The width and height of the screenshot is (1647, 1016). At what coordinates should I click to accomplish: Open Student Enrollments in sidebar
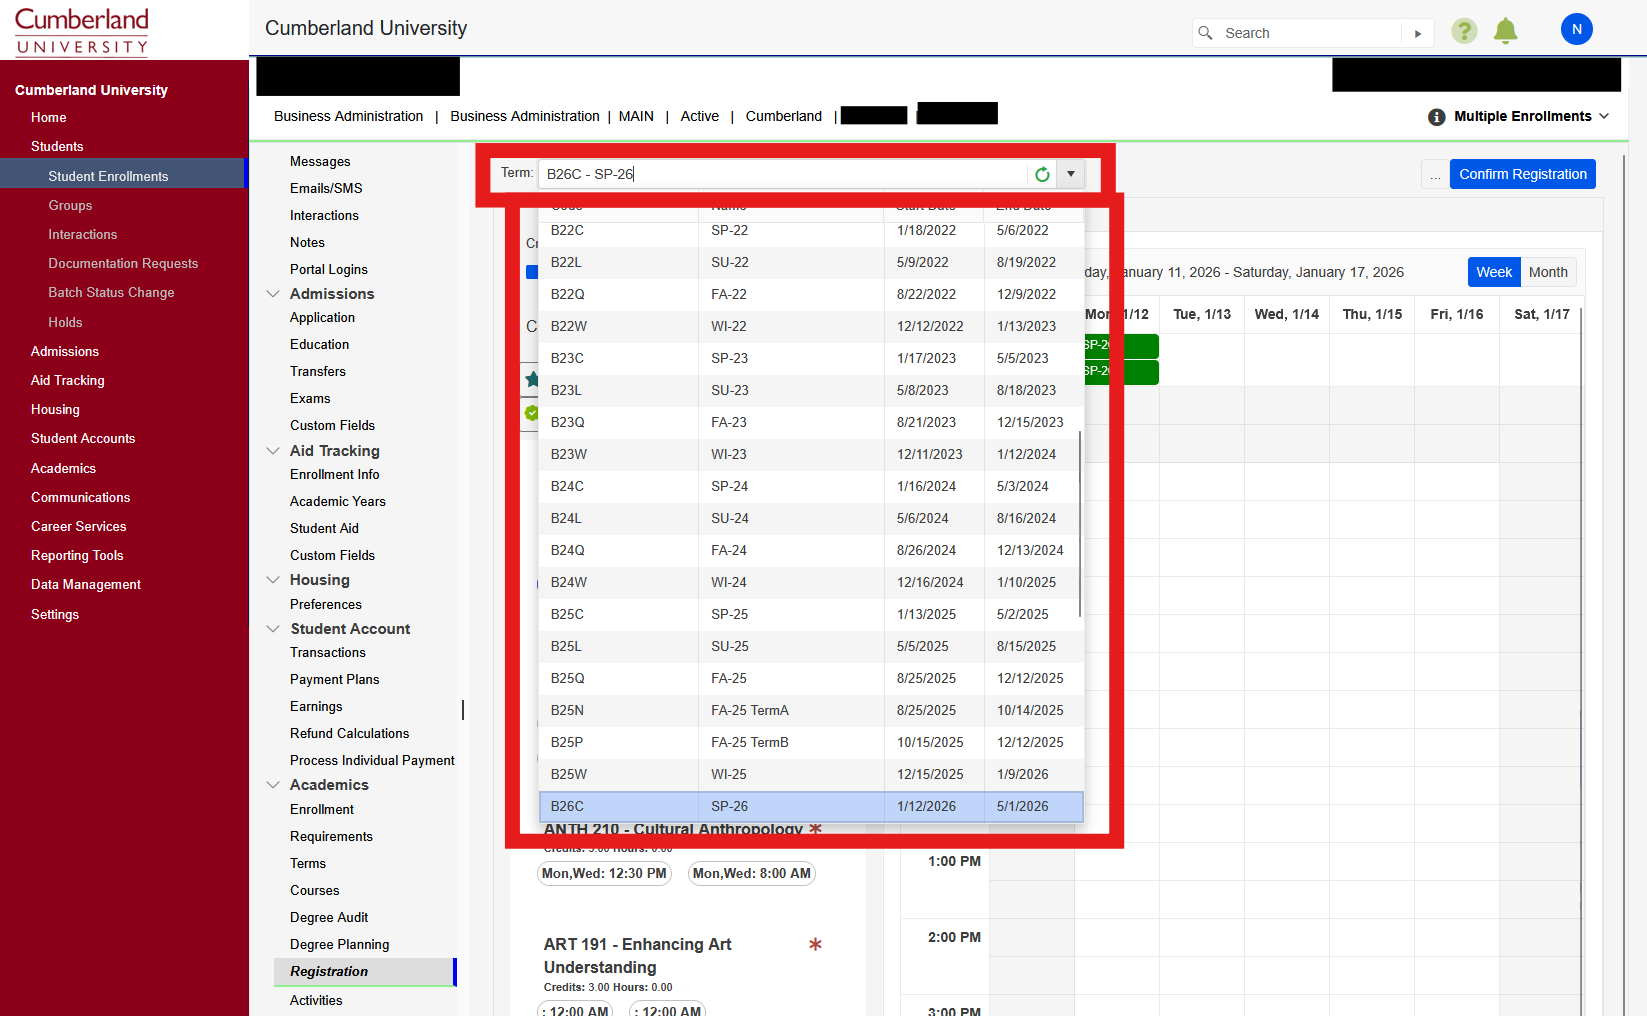tap(108, 176)
